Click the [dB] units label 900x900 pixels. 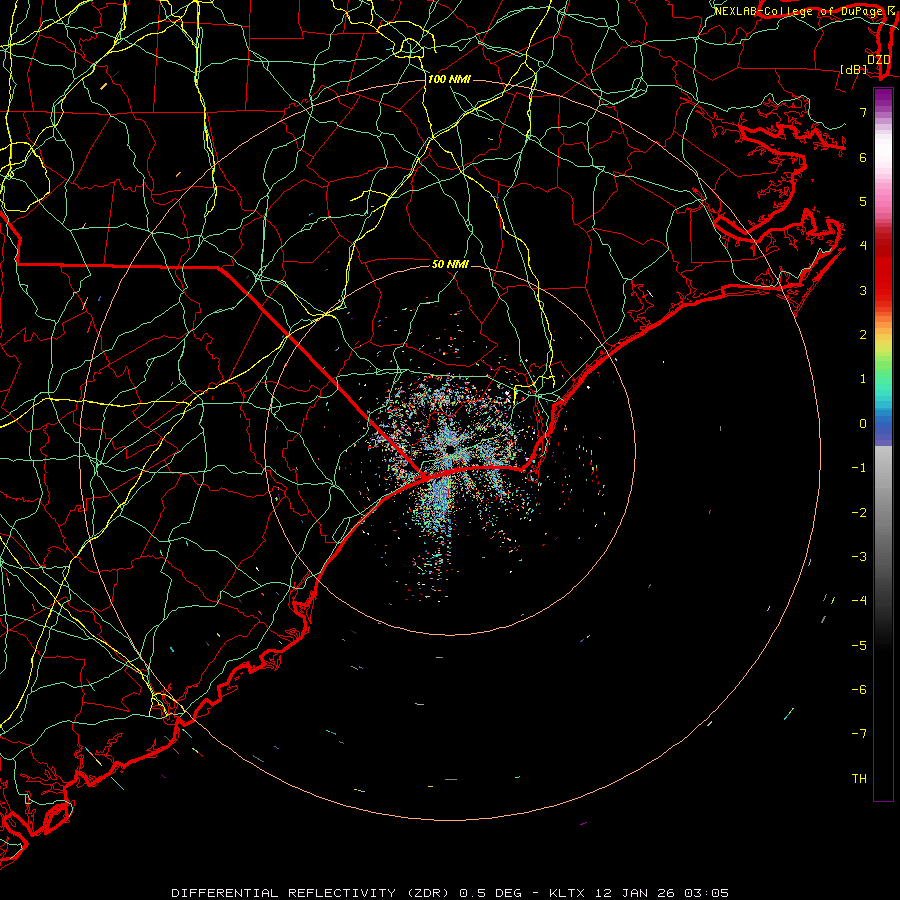pyautogui.click(x=854, y=69)
